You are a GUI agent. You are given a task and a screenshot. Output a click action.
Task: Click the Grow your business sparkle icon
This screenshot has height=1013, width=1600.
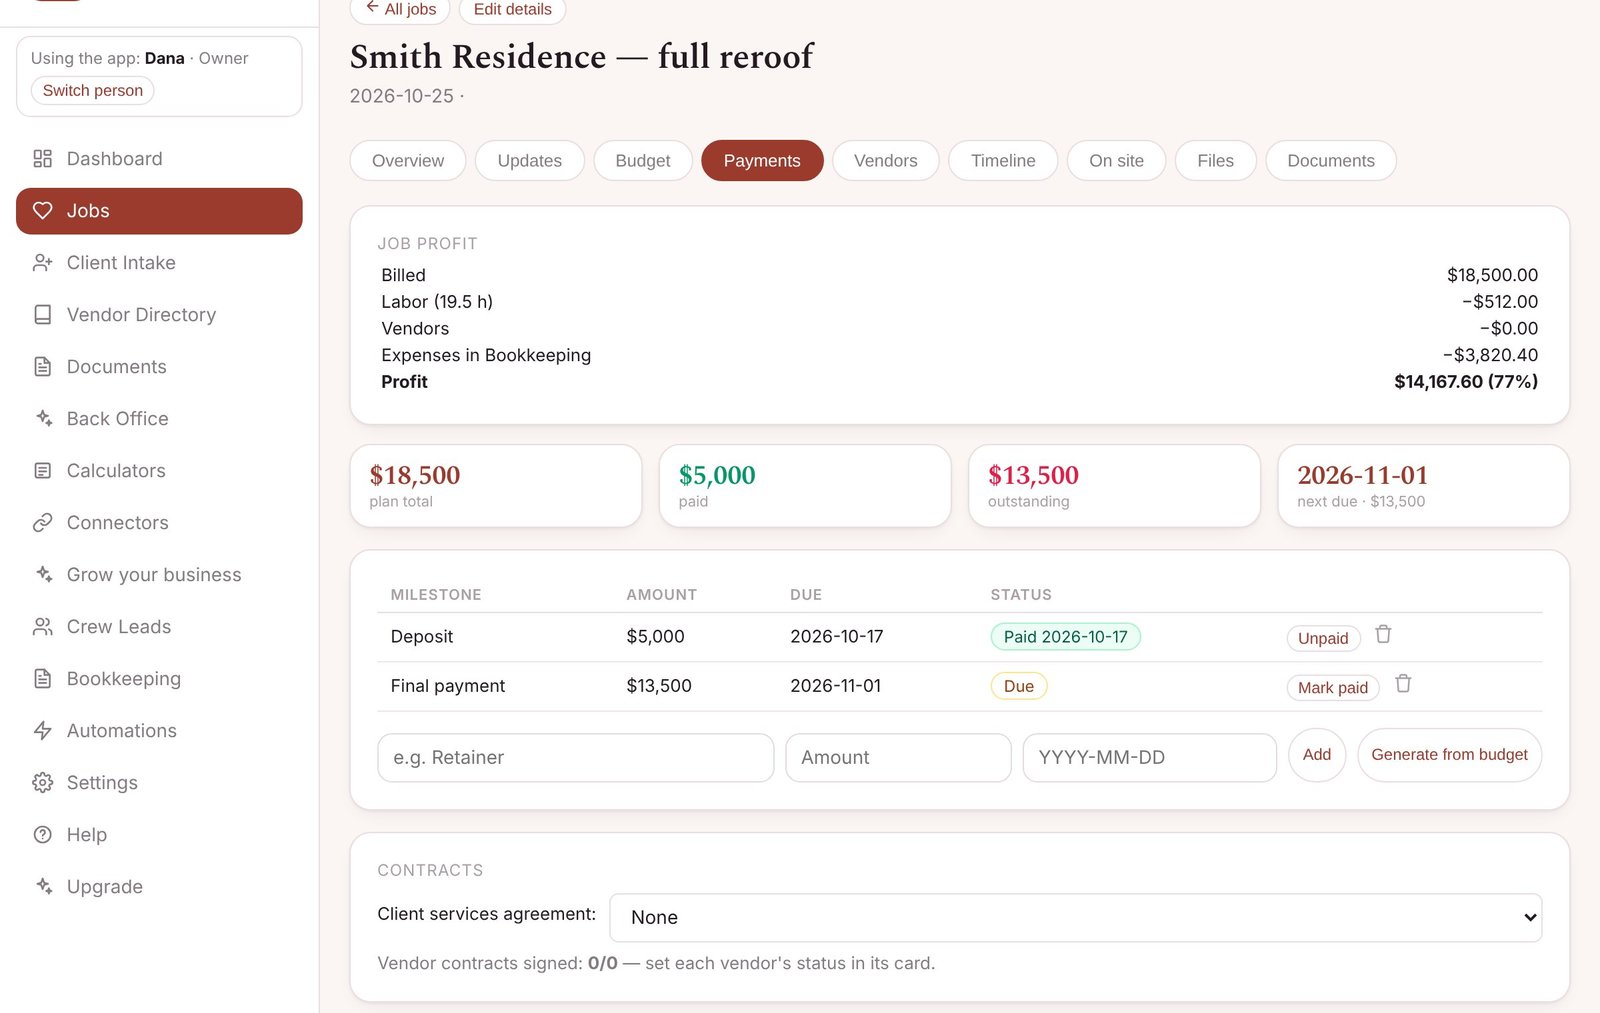(42, 575)
